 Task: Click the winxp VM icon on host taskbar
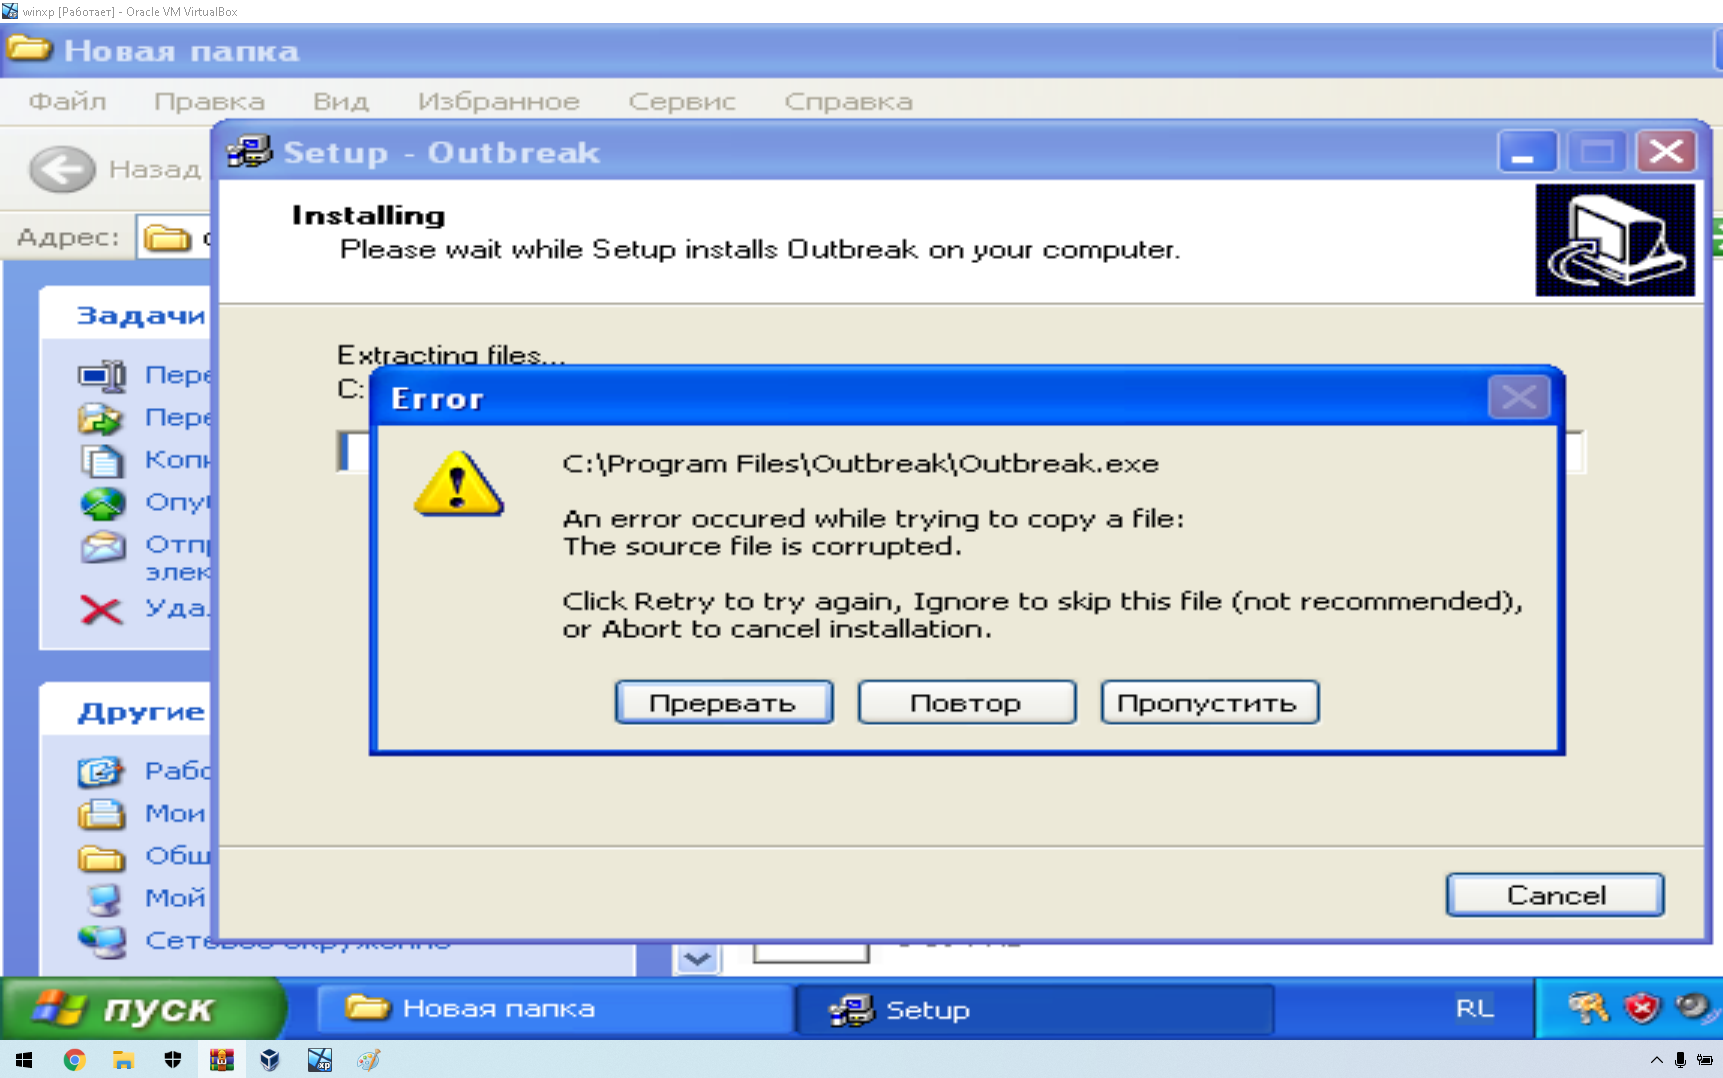click(319, 1060)
